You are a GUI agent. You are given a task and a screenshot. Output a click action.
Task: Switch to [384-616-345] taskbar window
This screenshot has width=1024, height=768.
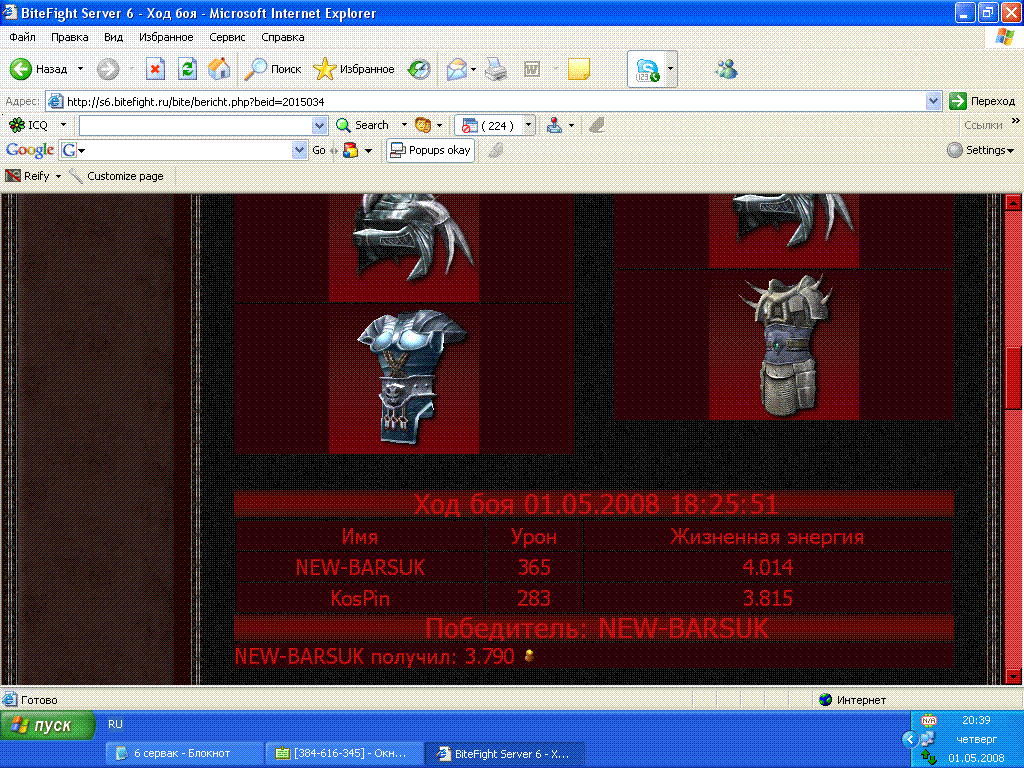point(344,754)
